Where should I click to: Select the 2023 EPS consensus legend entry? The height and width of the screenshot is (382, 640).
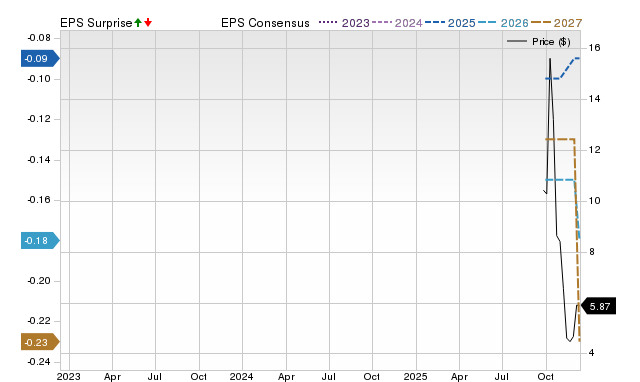coord(344,23)
